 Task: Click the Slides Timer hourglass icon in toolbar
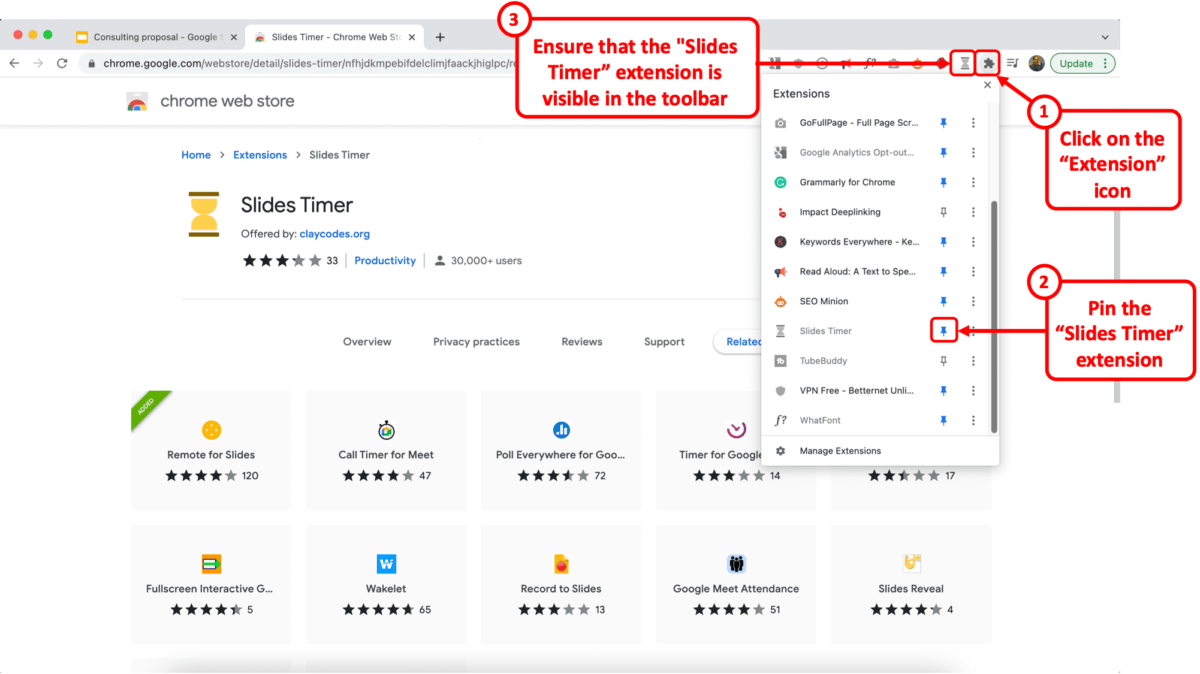tap(963, 63)
